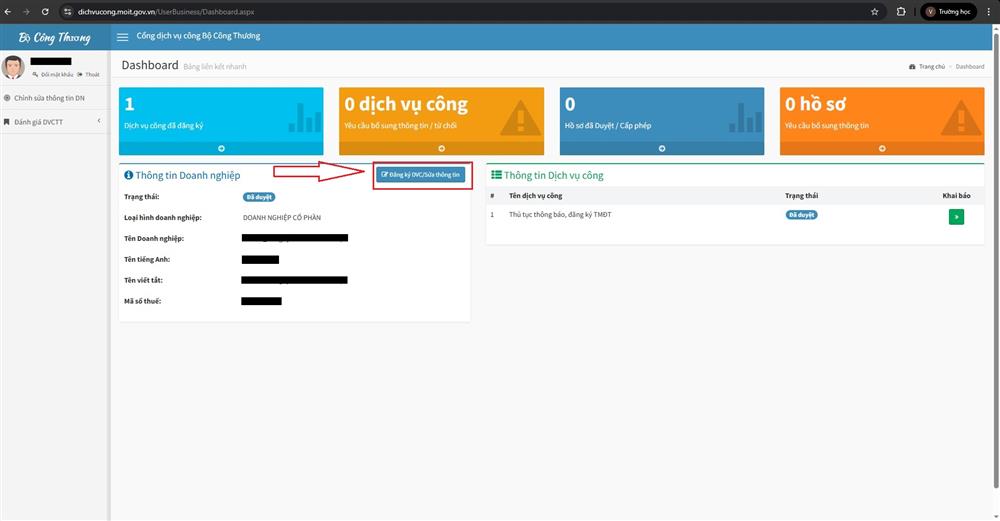Open Chrome three-dot menu

tap(988, 11)
